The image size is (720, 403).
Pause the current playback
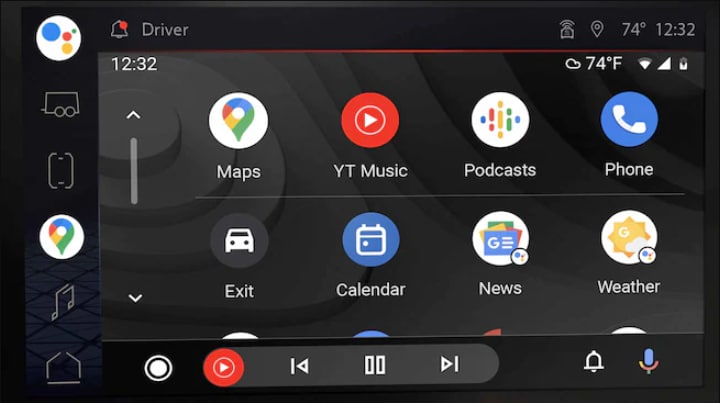(375, 365)
